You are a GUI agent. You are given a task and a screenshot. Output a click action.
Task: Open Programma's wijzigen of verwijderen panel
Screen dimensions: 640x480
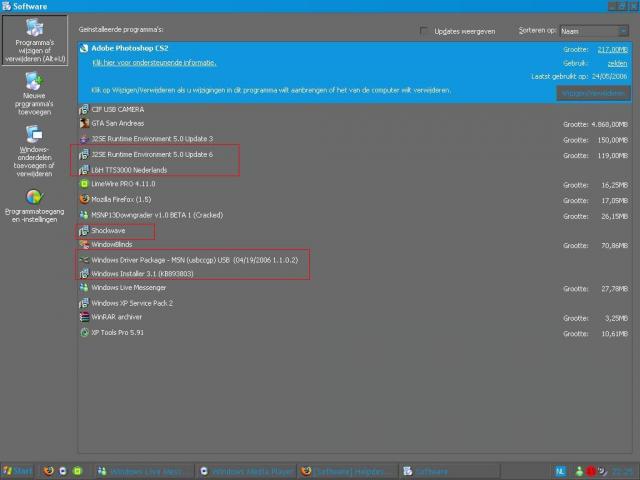click(x=35, y=40)
